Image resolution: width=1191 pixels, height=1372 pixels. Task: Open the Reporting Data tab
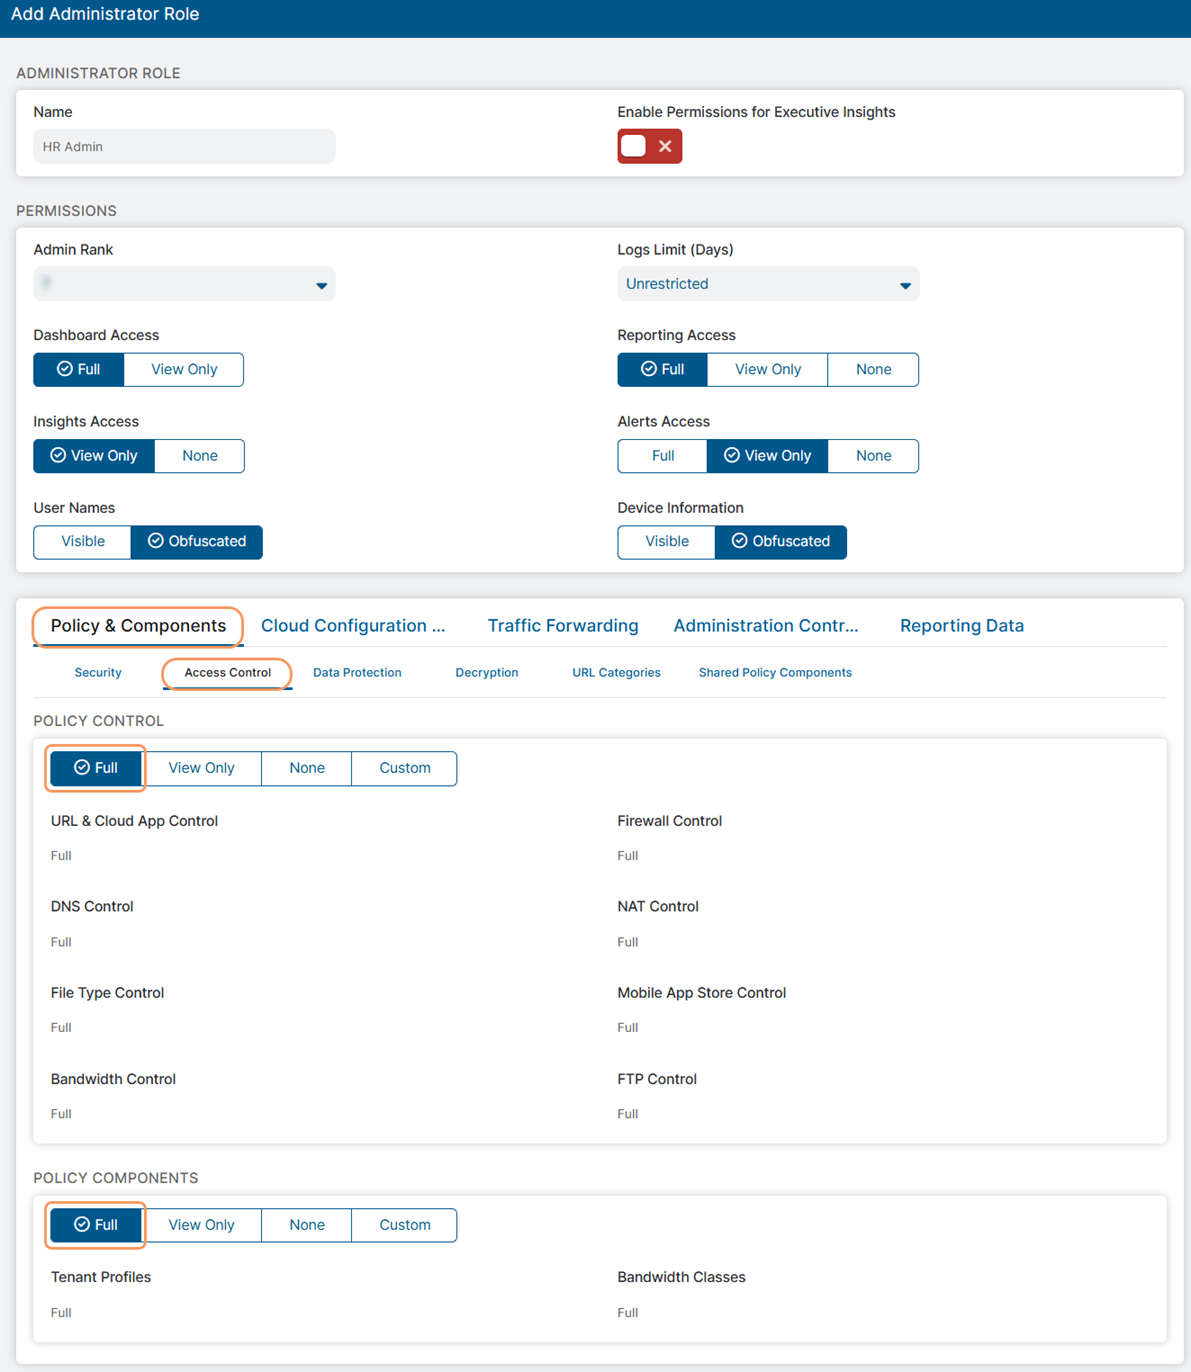(x=961, y=626)
